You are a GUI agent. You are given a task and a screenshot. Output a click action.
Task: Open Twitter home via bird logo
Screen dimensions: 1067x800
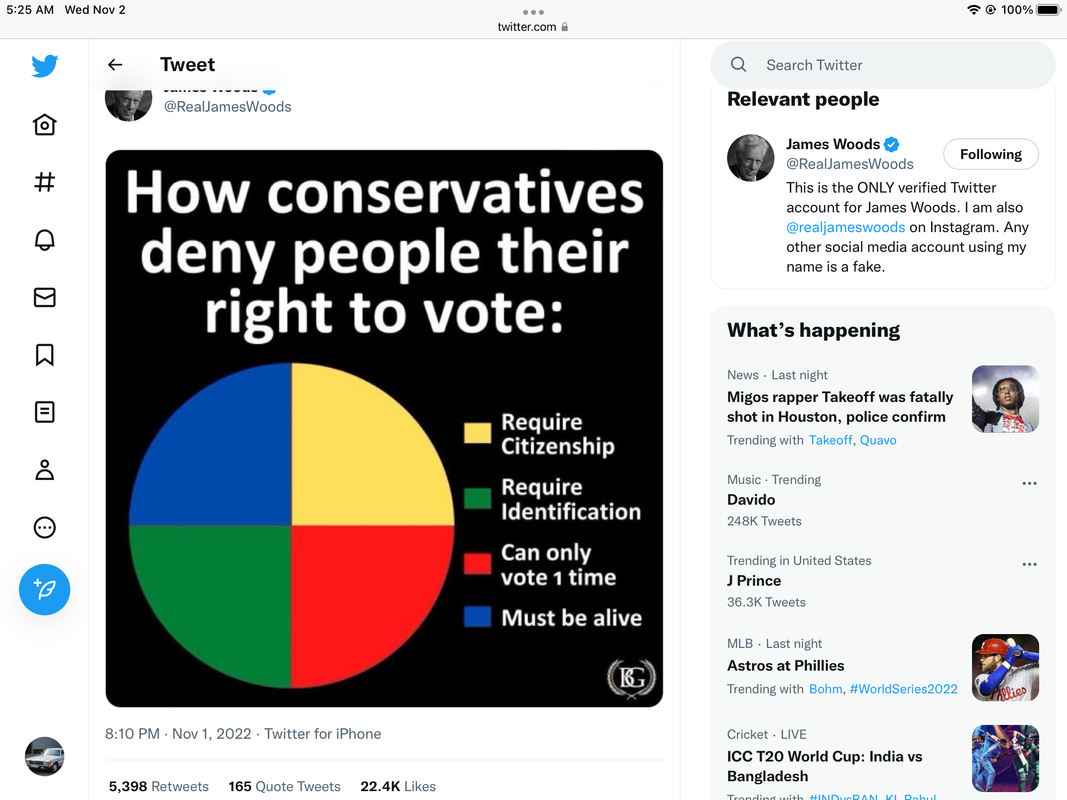tap(45, 66)
